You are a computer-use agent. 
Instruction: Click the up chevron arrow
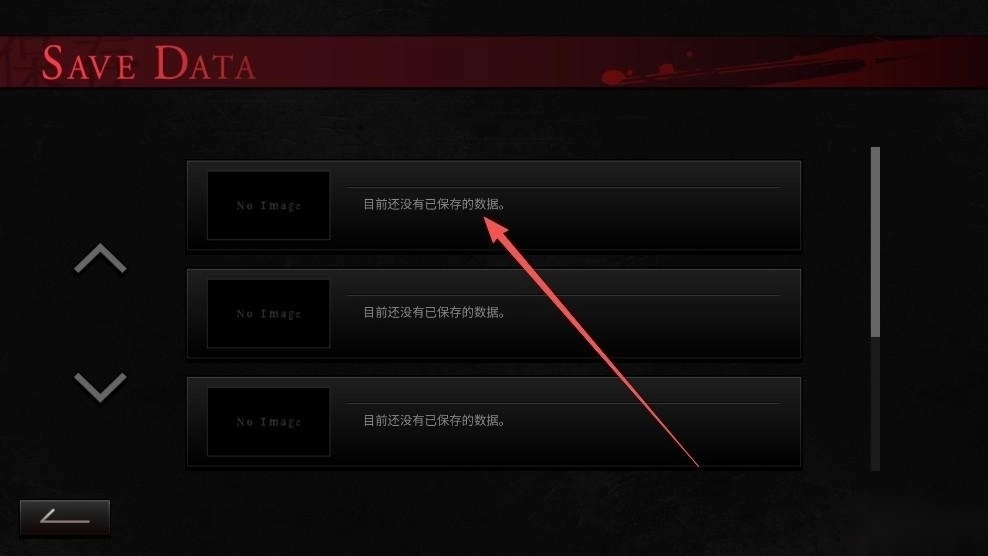pyautogui.click(x=100, y=259)
